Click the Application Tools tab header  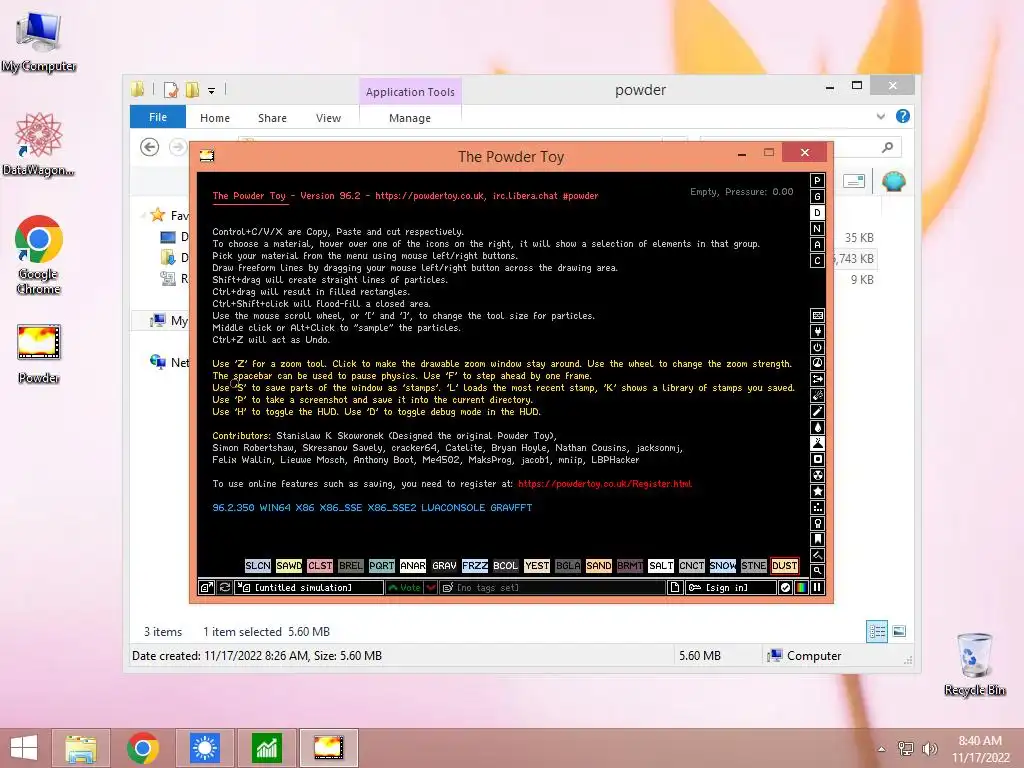click(410, 92)
